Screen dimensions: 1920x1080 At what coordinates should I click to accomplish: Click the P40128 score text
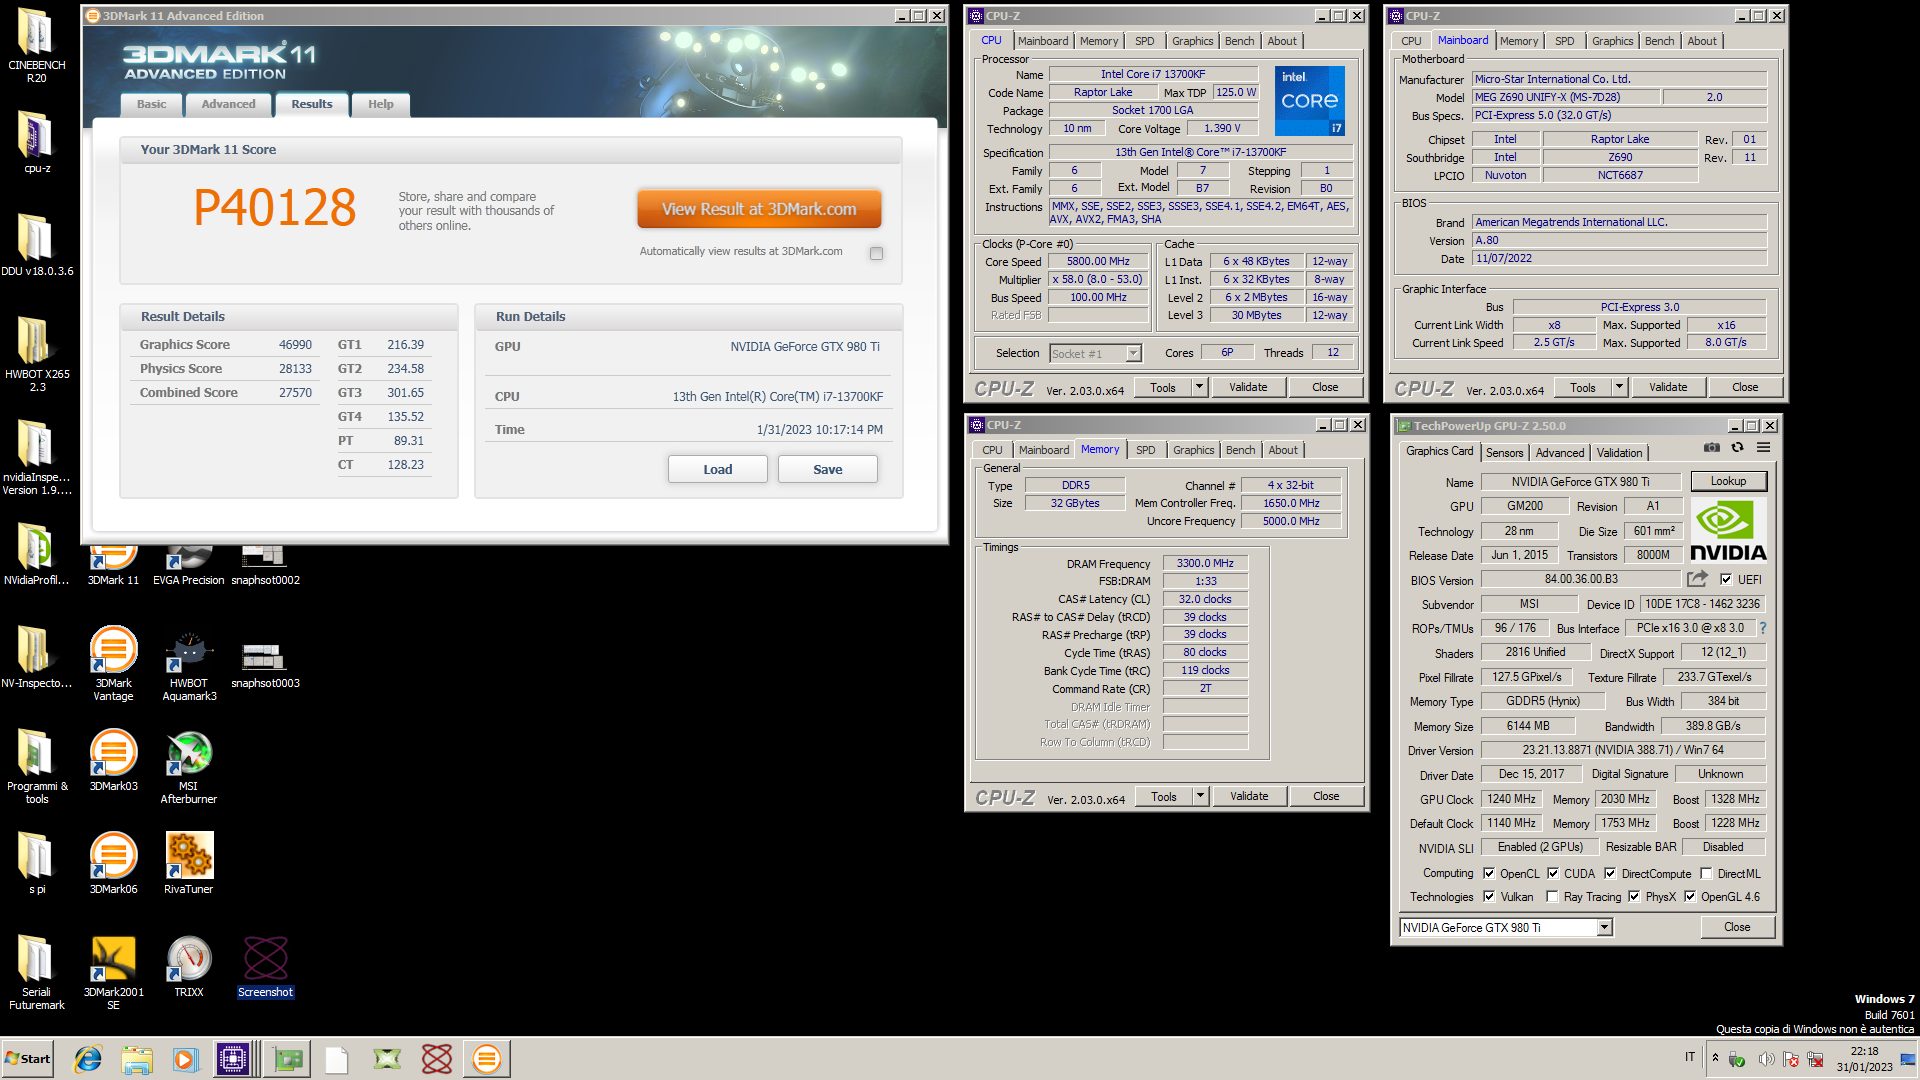pos(275,207)
